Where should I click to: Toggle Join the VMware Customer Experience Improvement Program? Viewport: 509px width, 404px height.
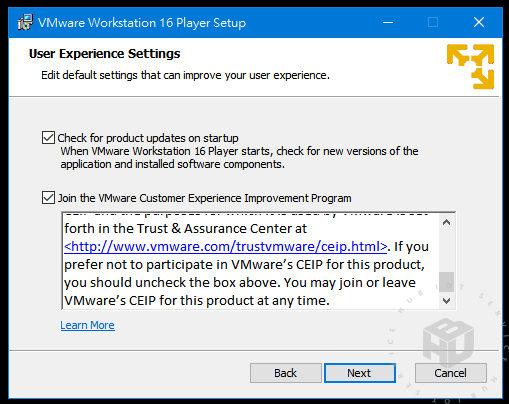(48, 197)
